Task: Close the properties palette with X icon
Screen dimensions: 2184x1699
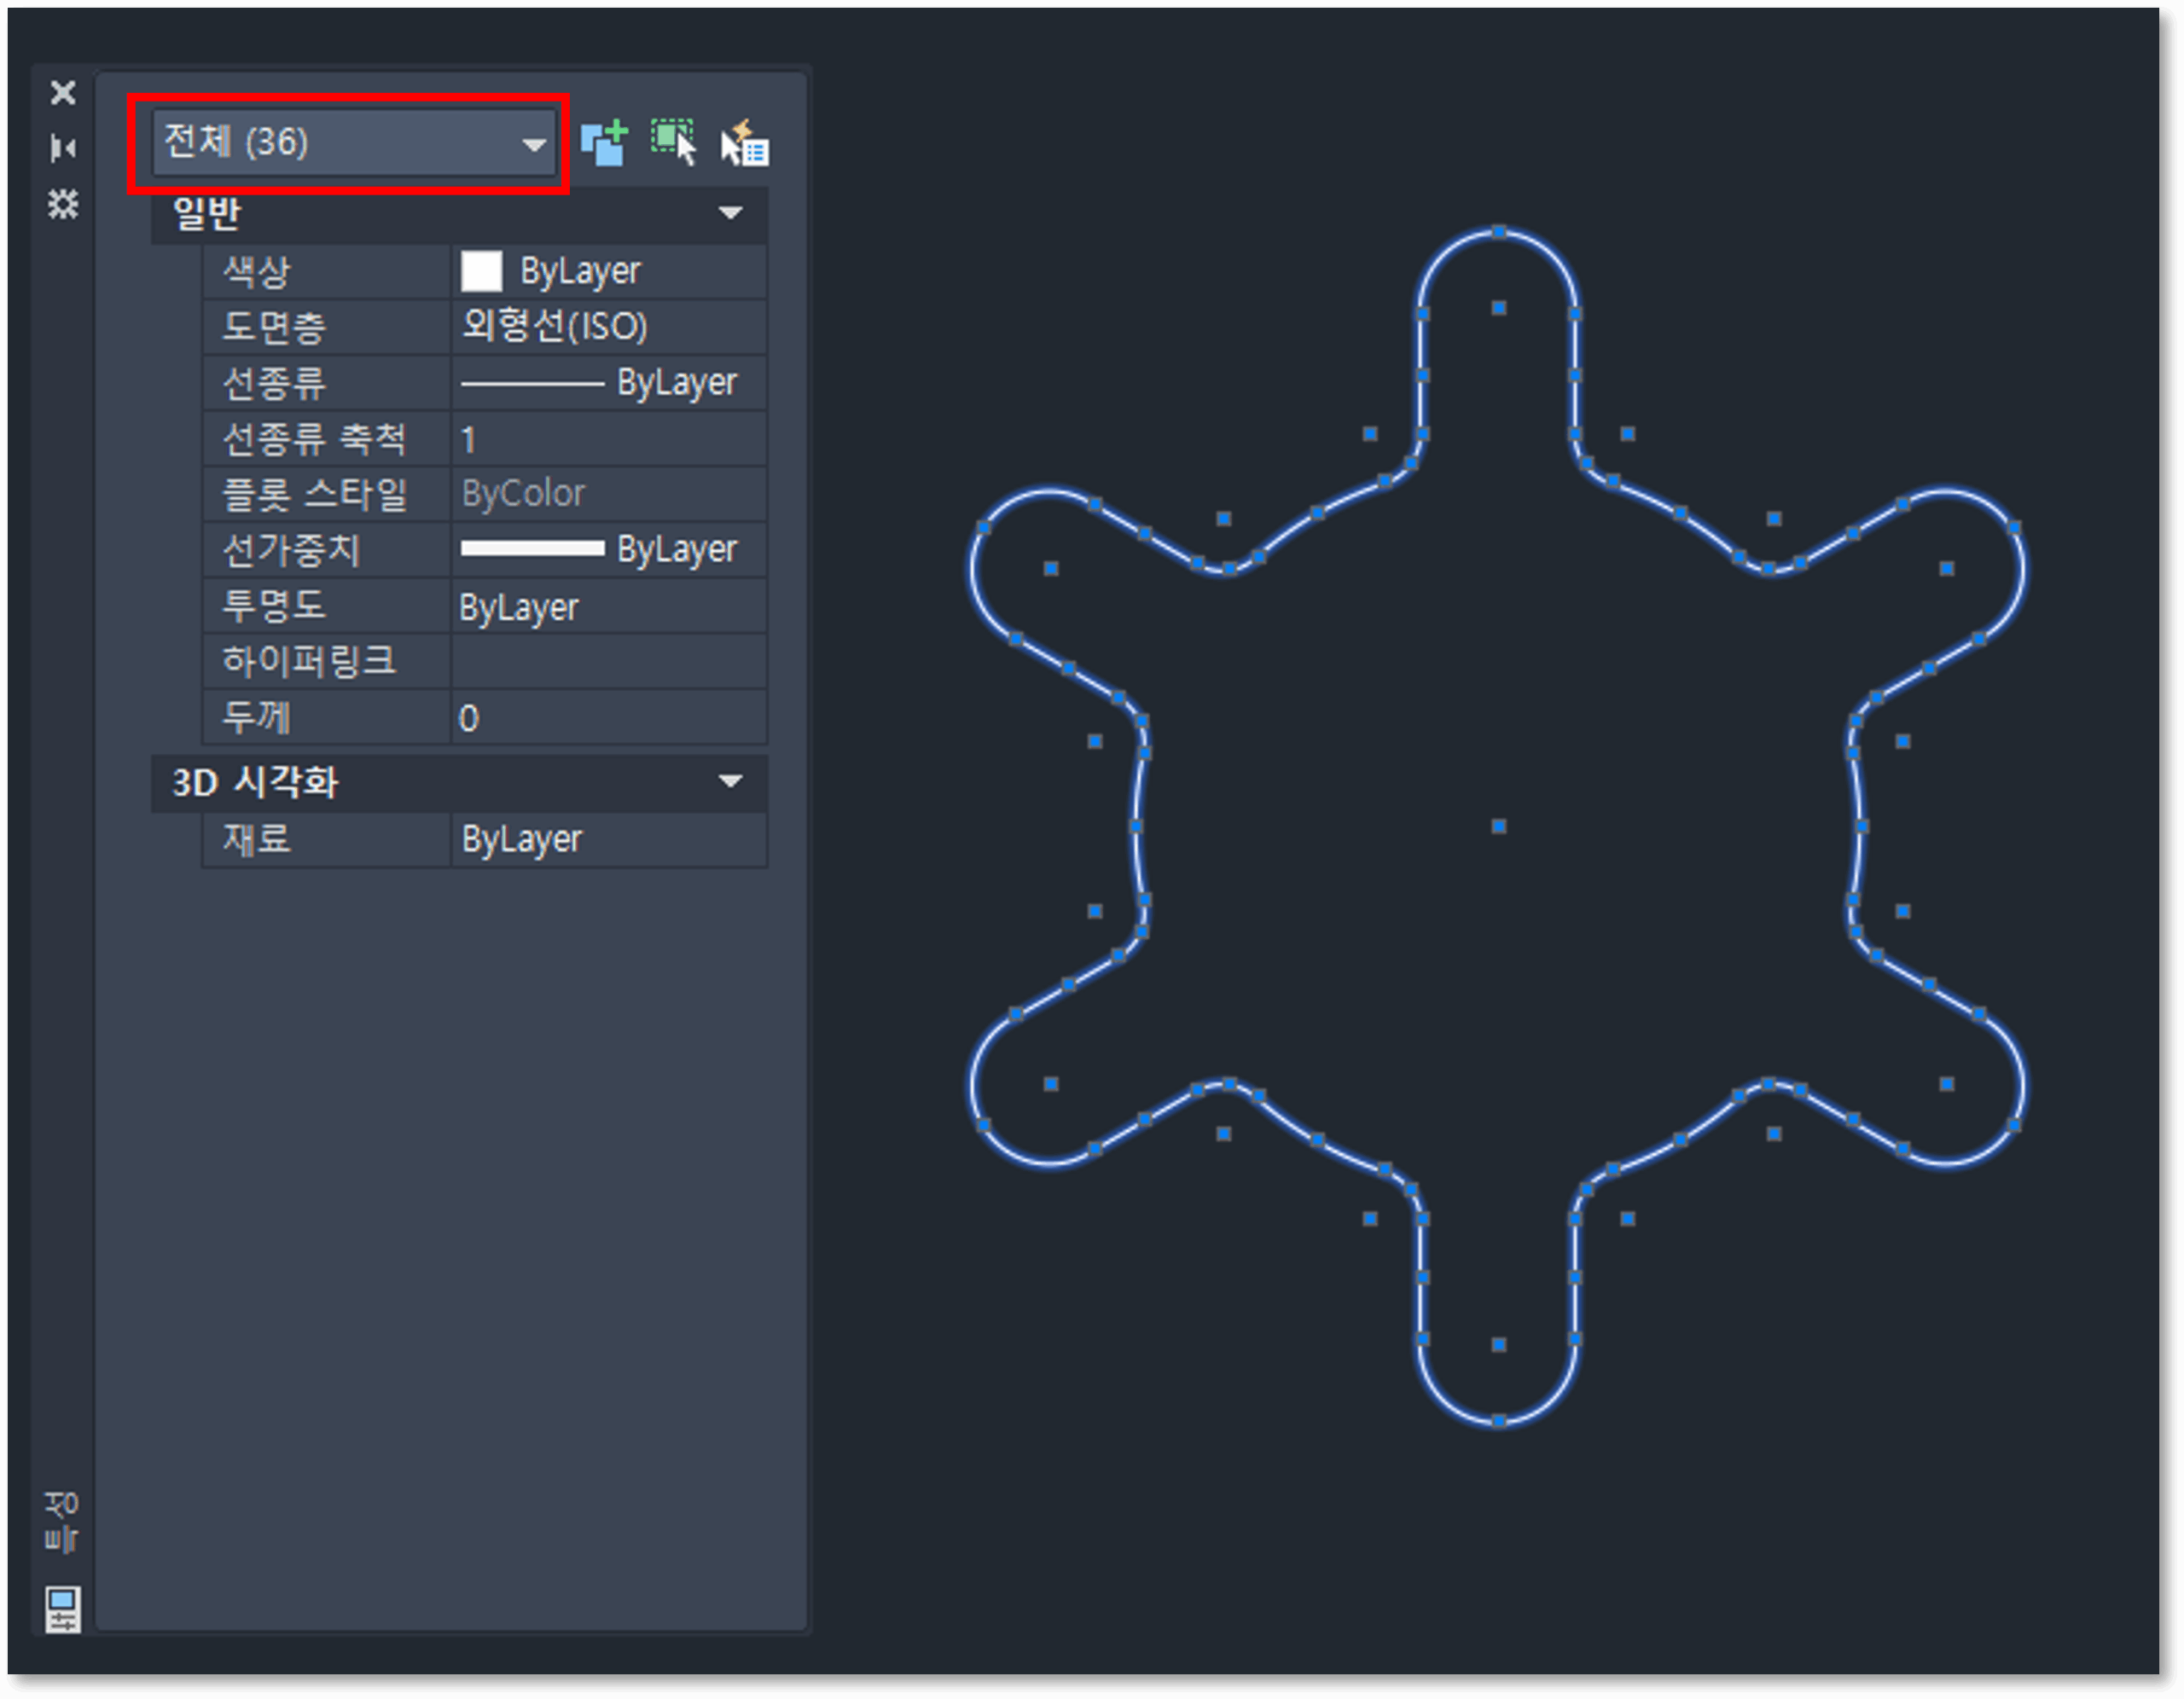Action: coord(63,93)
